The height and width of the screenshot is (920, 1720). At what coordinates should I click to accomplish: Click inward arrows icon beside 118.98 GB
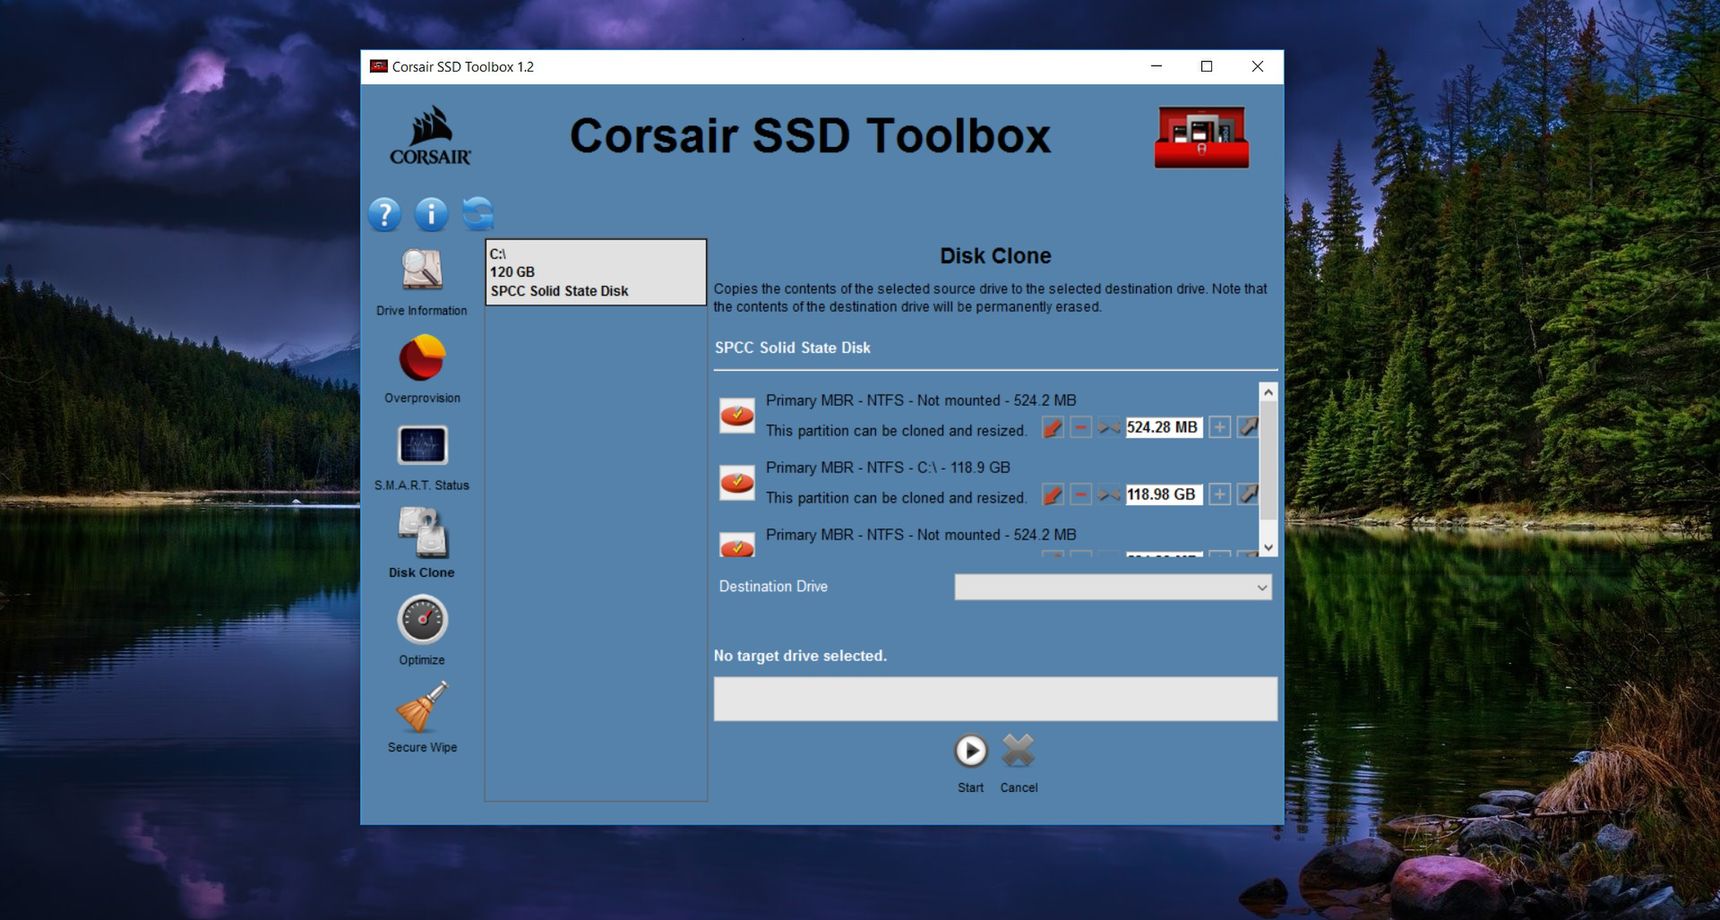(x=1108, y=495)
